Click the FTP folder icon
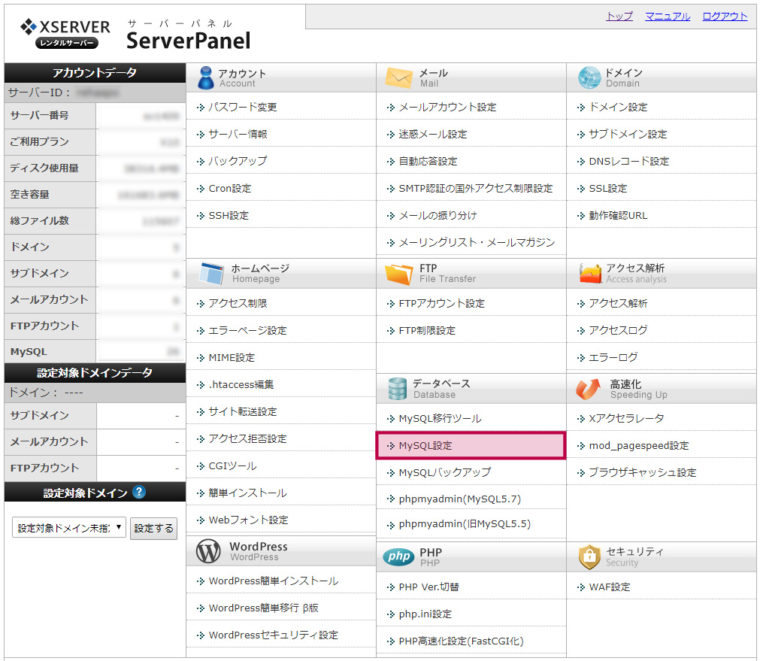This screenshot has height=661, width=760. tap(398, 274)
